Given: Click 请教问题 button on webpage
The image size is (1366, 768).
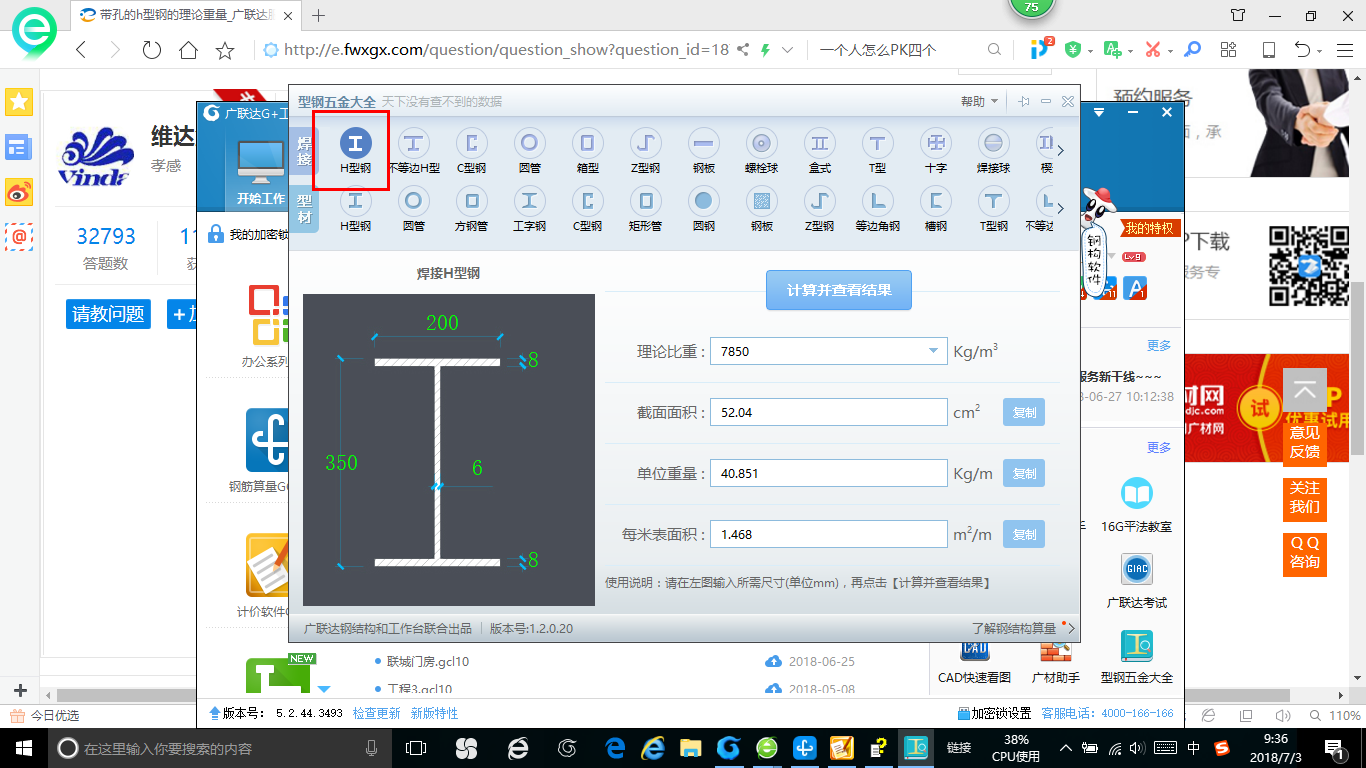Looking at the screenshot, I should click(x=108, y=313).
